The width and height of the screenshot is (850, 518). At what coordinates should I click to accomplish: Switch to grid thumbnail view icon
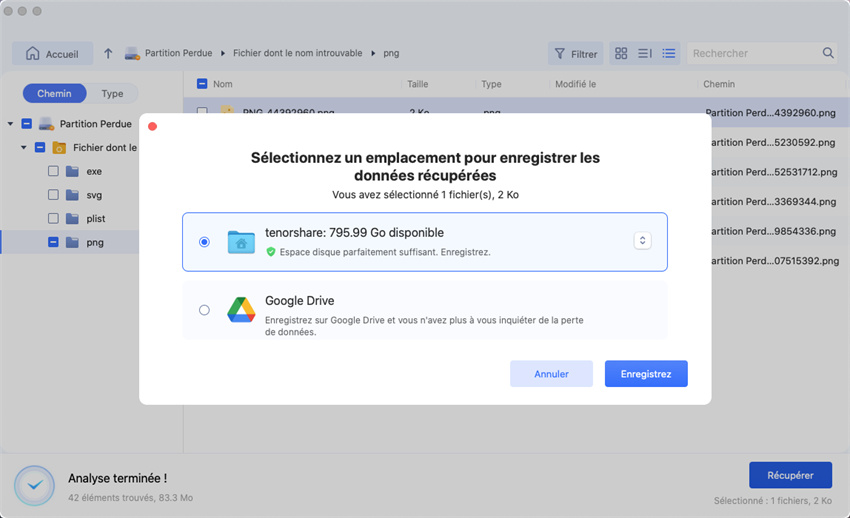click(621, 54)
